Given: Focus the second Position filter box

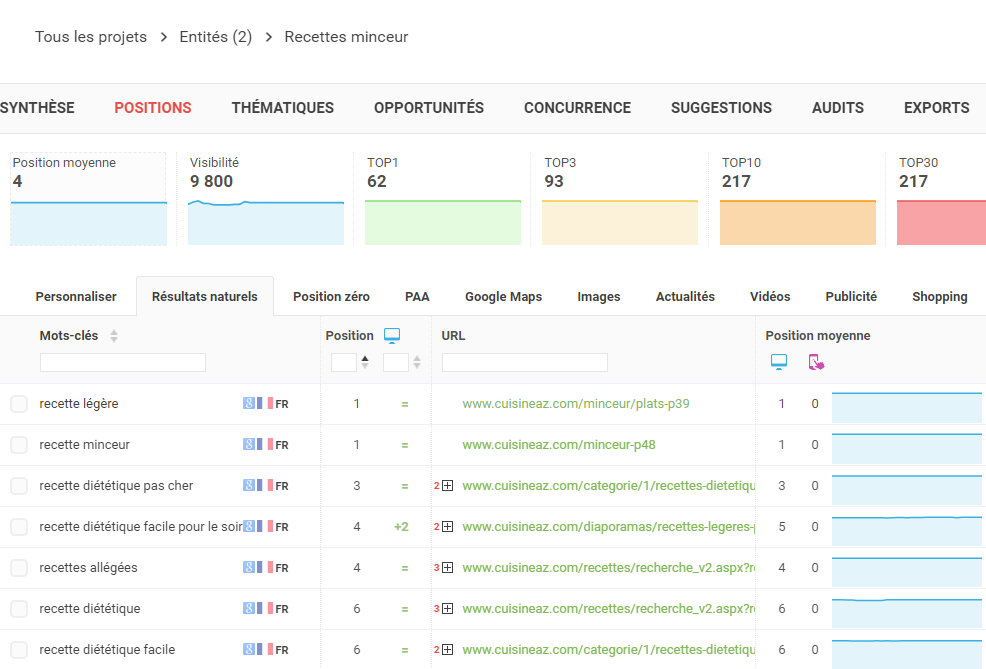Looking at the screenshot, I should click(x=396, y=362).
